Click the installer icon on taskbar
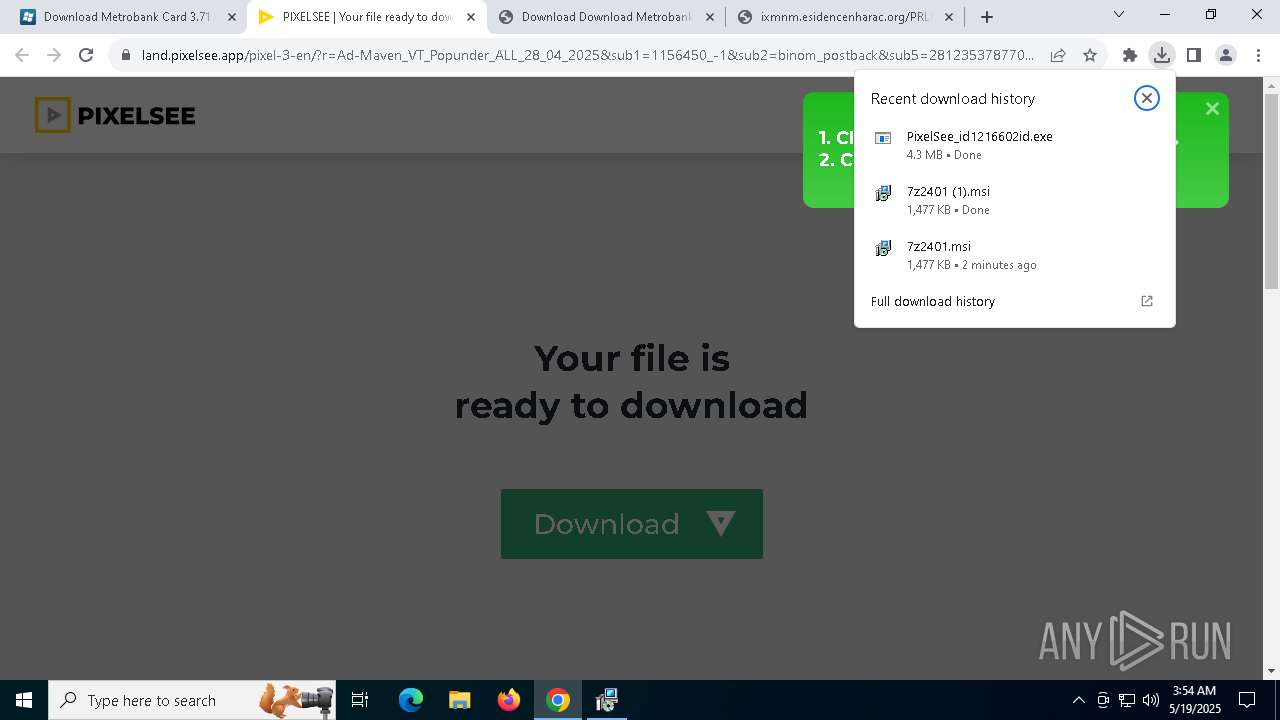Screen dimensions: 1280x720 pyautogui.click(x=607, y=700)
